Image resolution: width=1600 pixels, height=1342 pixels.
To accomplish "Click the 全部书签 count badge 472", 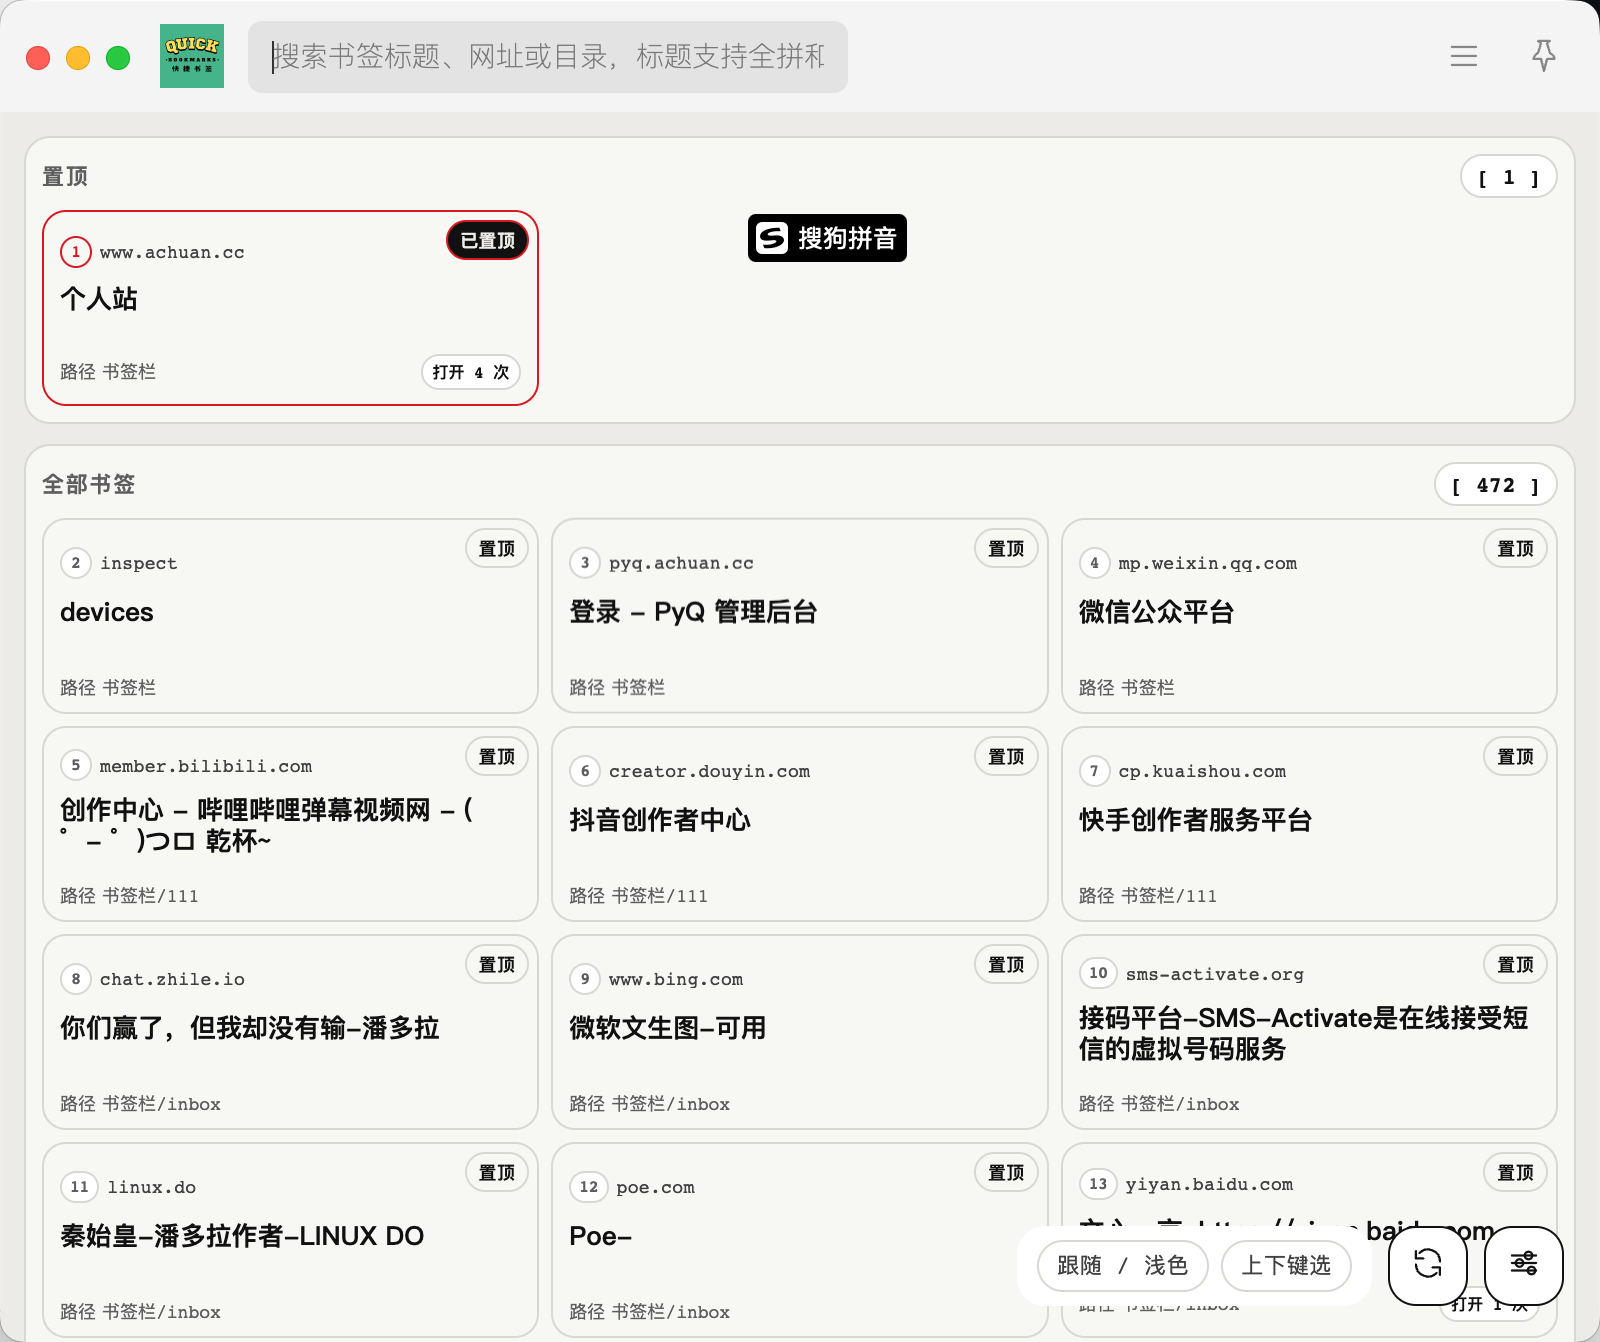I will pyautogui.click(x=1495, y=485).
